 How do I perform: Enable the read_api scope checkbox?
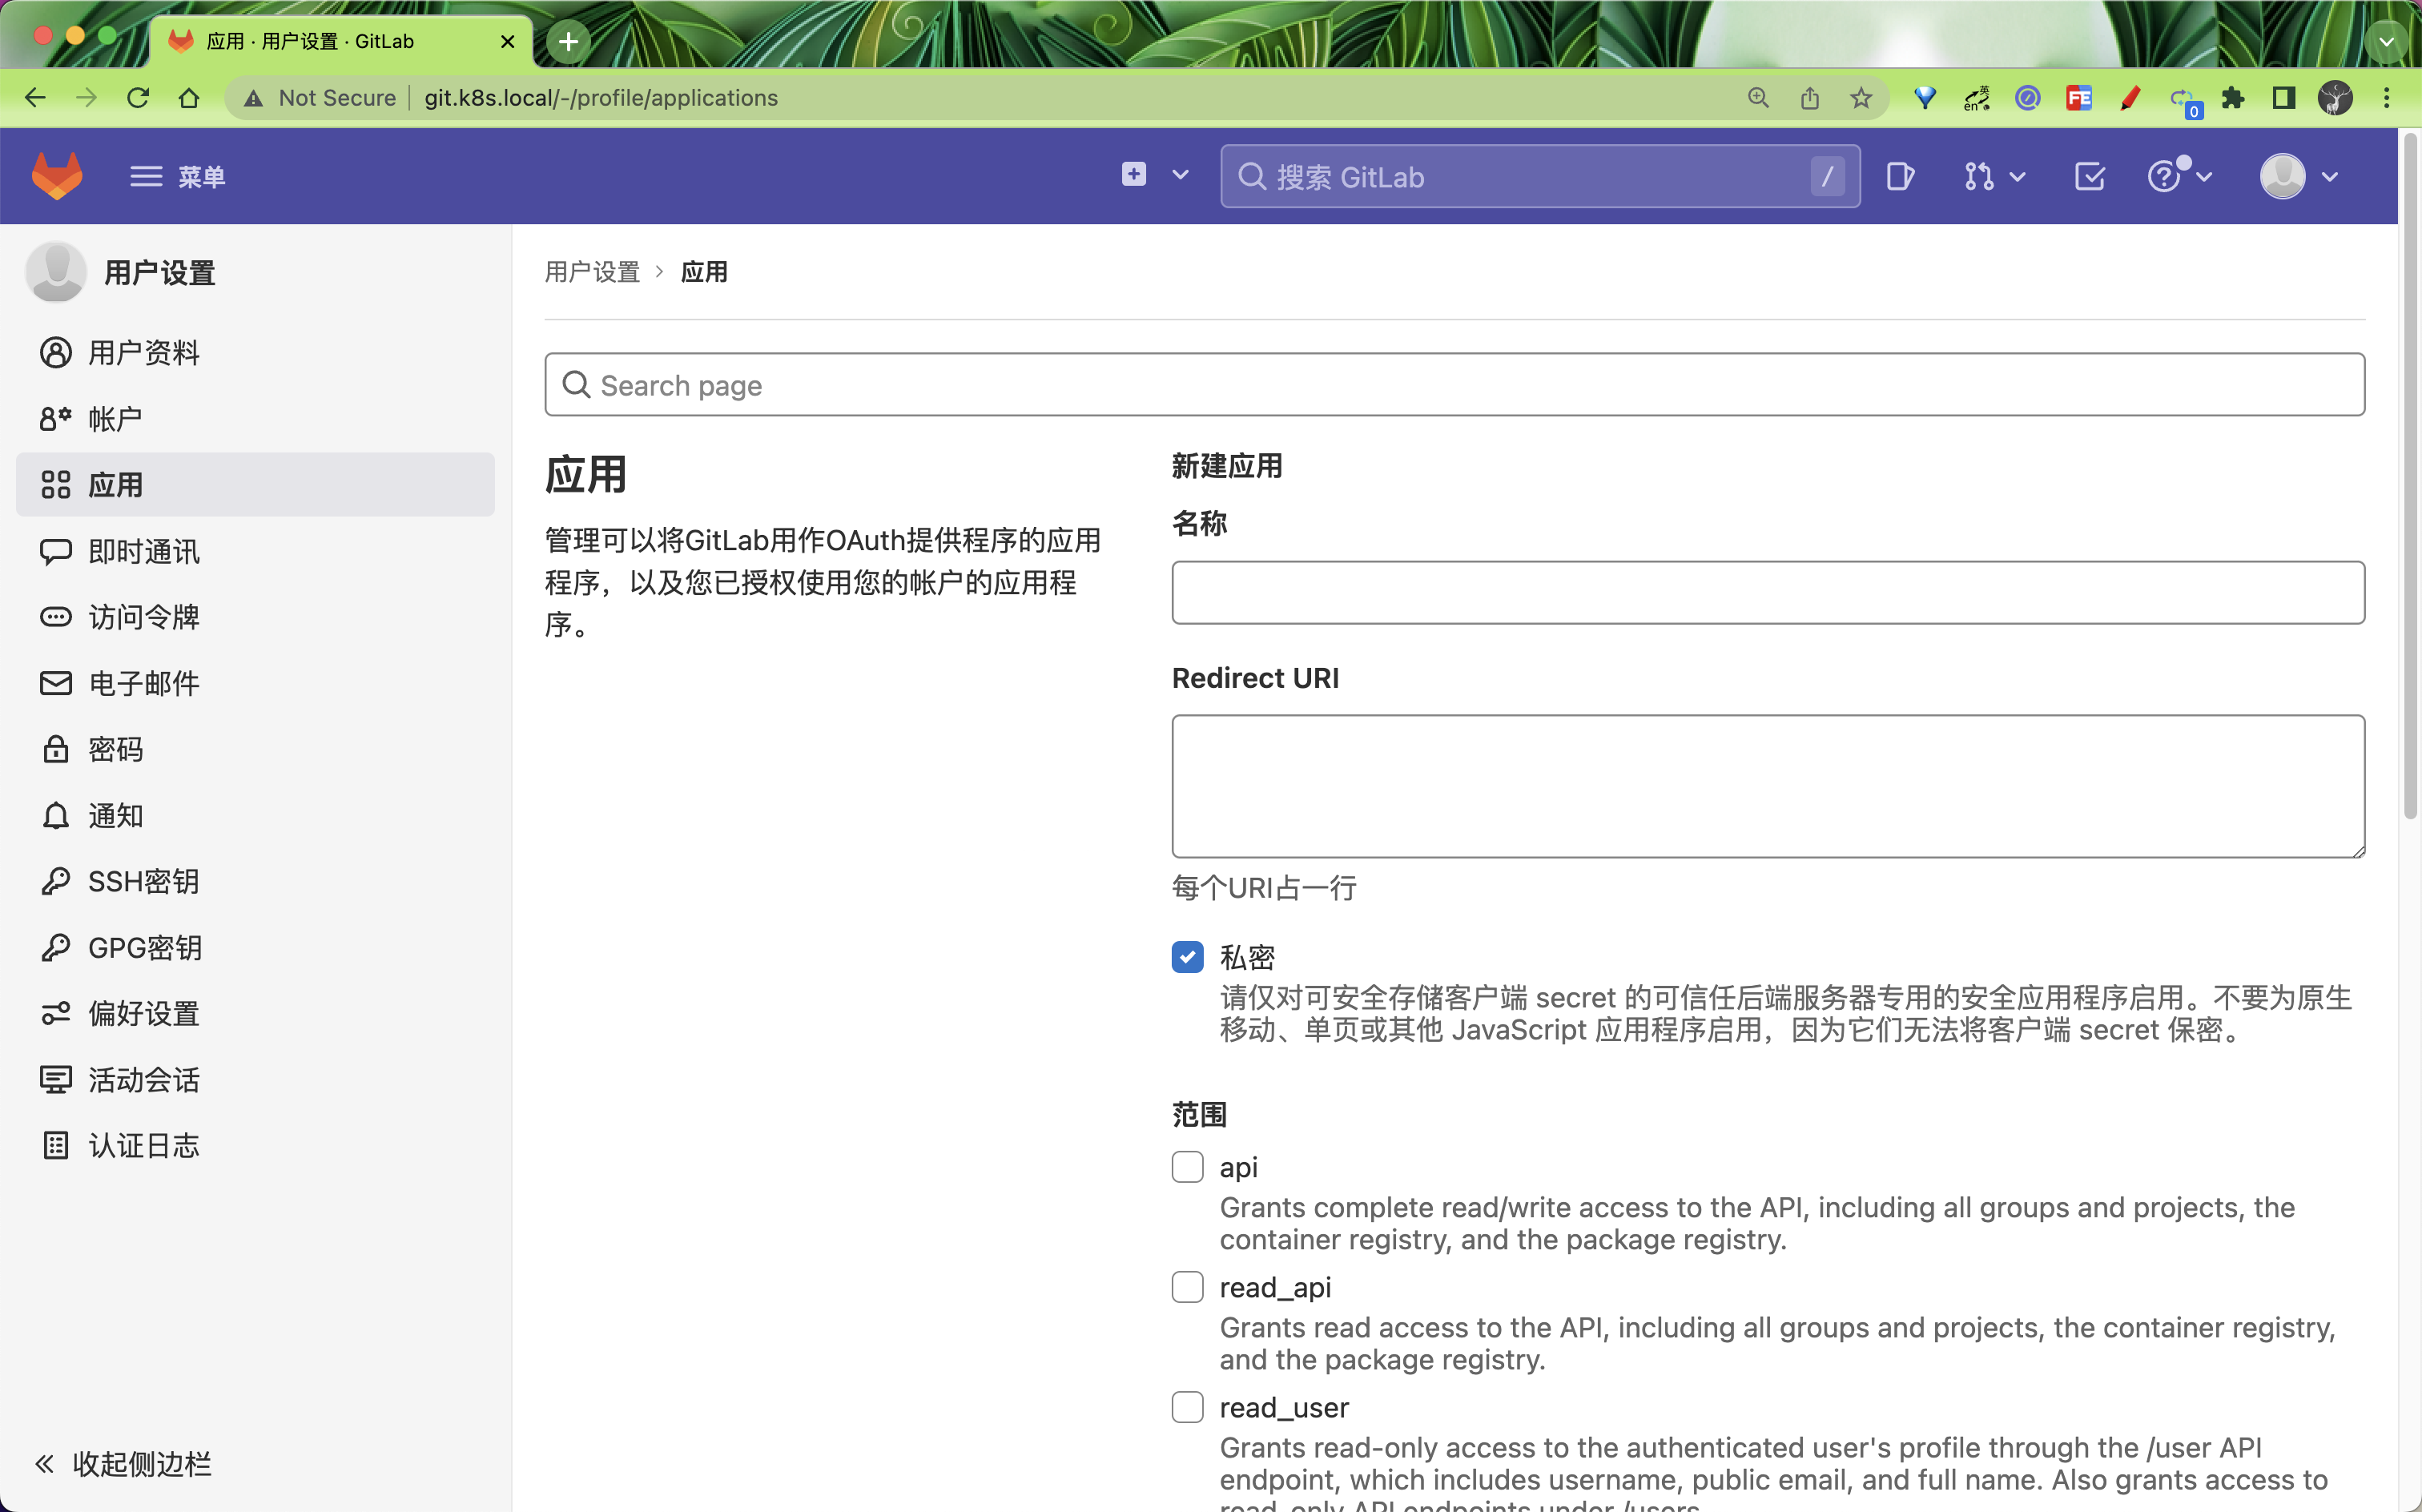1189,1285
